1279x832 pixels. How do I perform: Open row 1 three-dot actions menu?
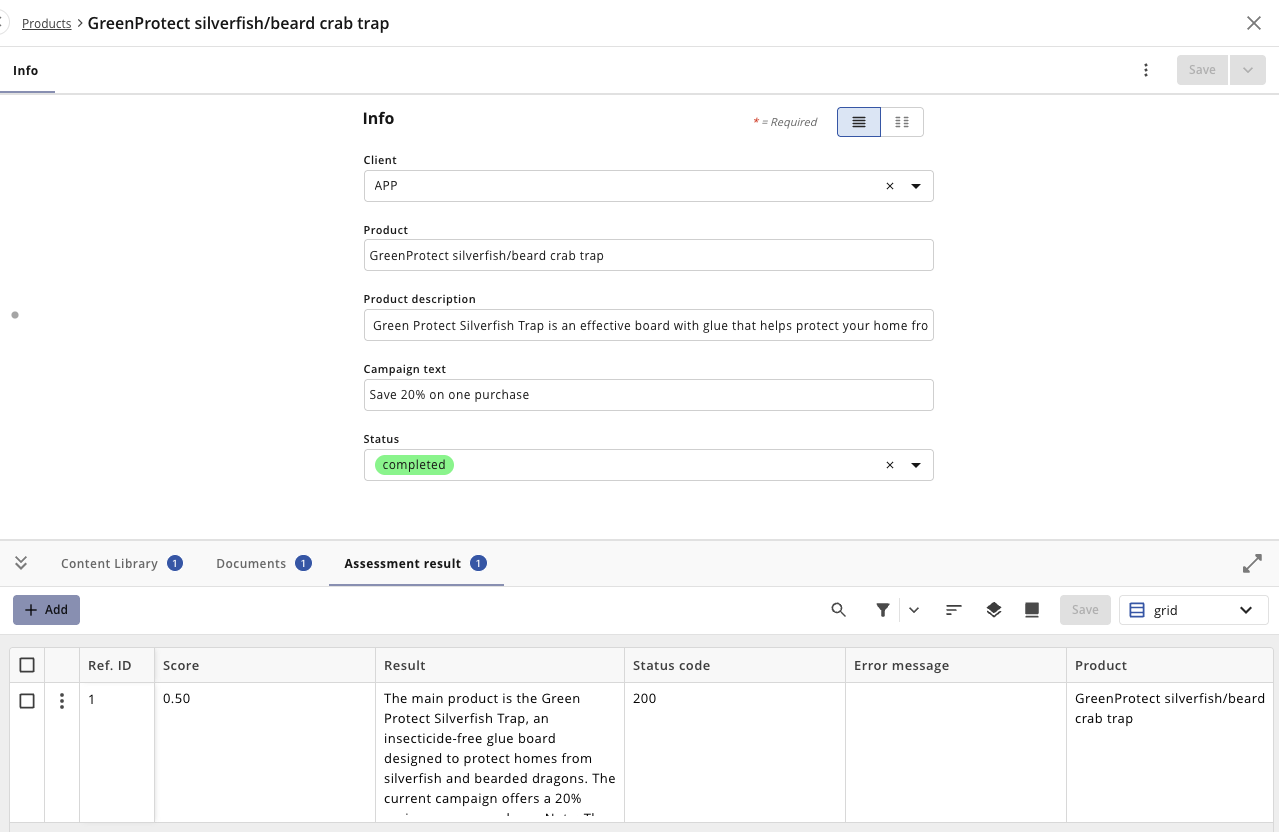click(62, 701)
